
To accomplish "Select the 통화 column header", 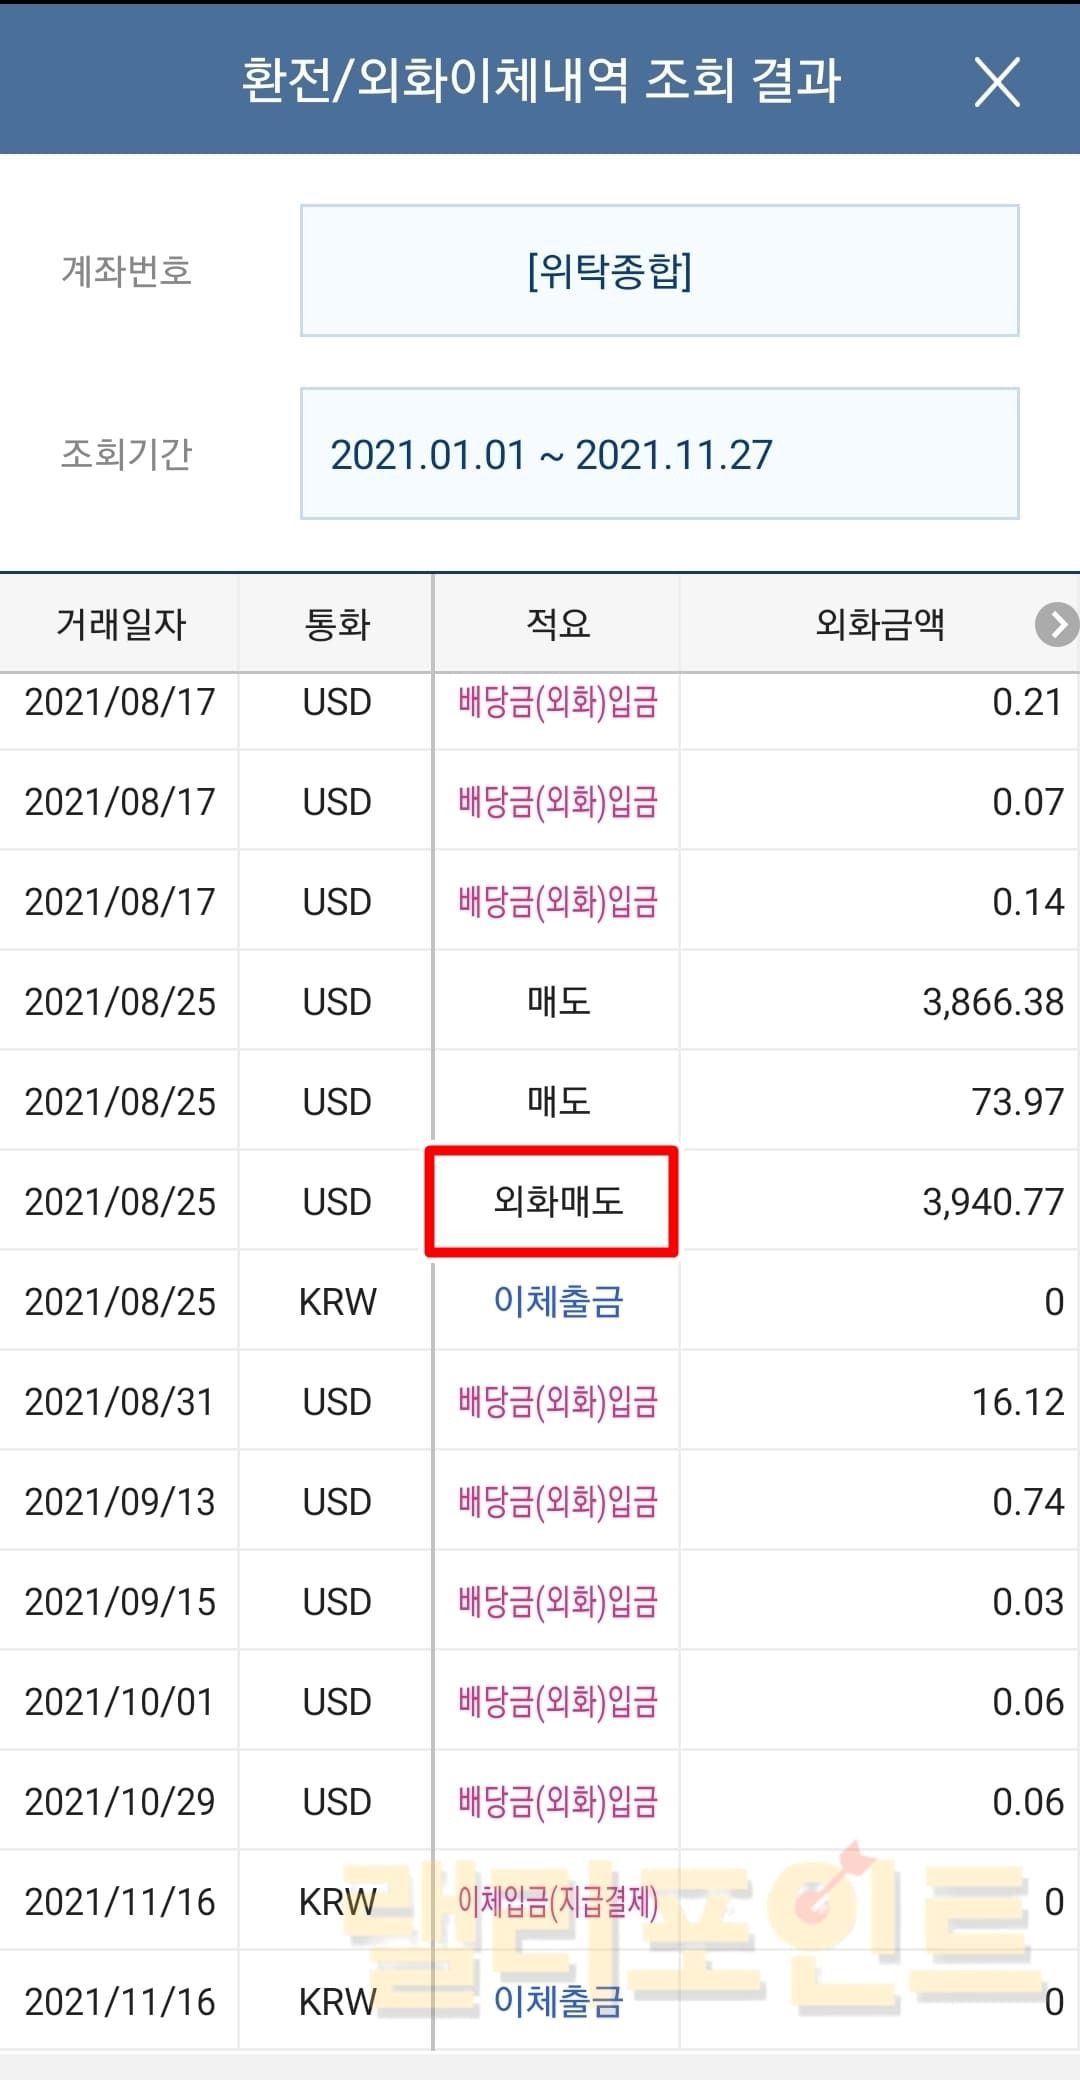I will [337, 624].
